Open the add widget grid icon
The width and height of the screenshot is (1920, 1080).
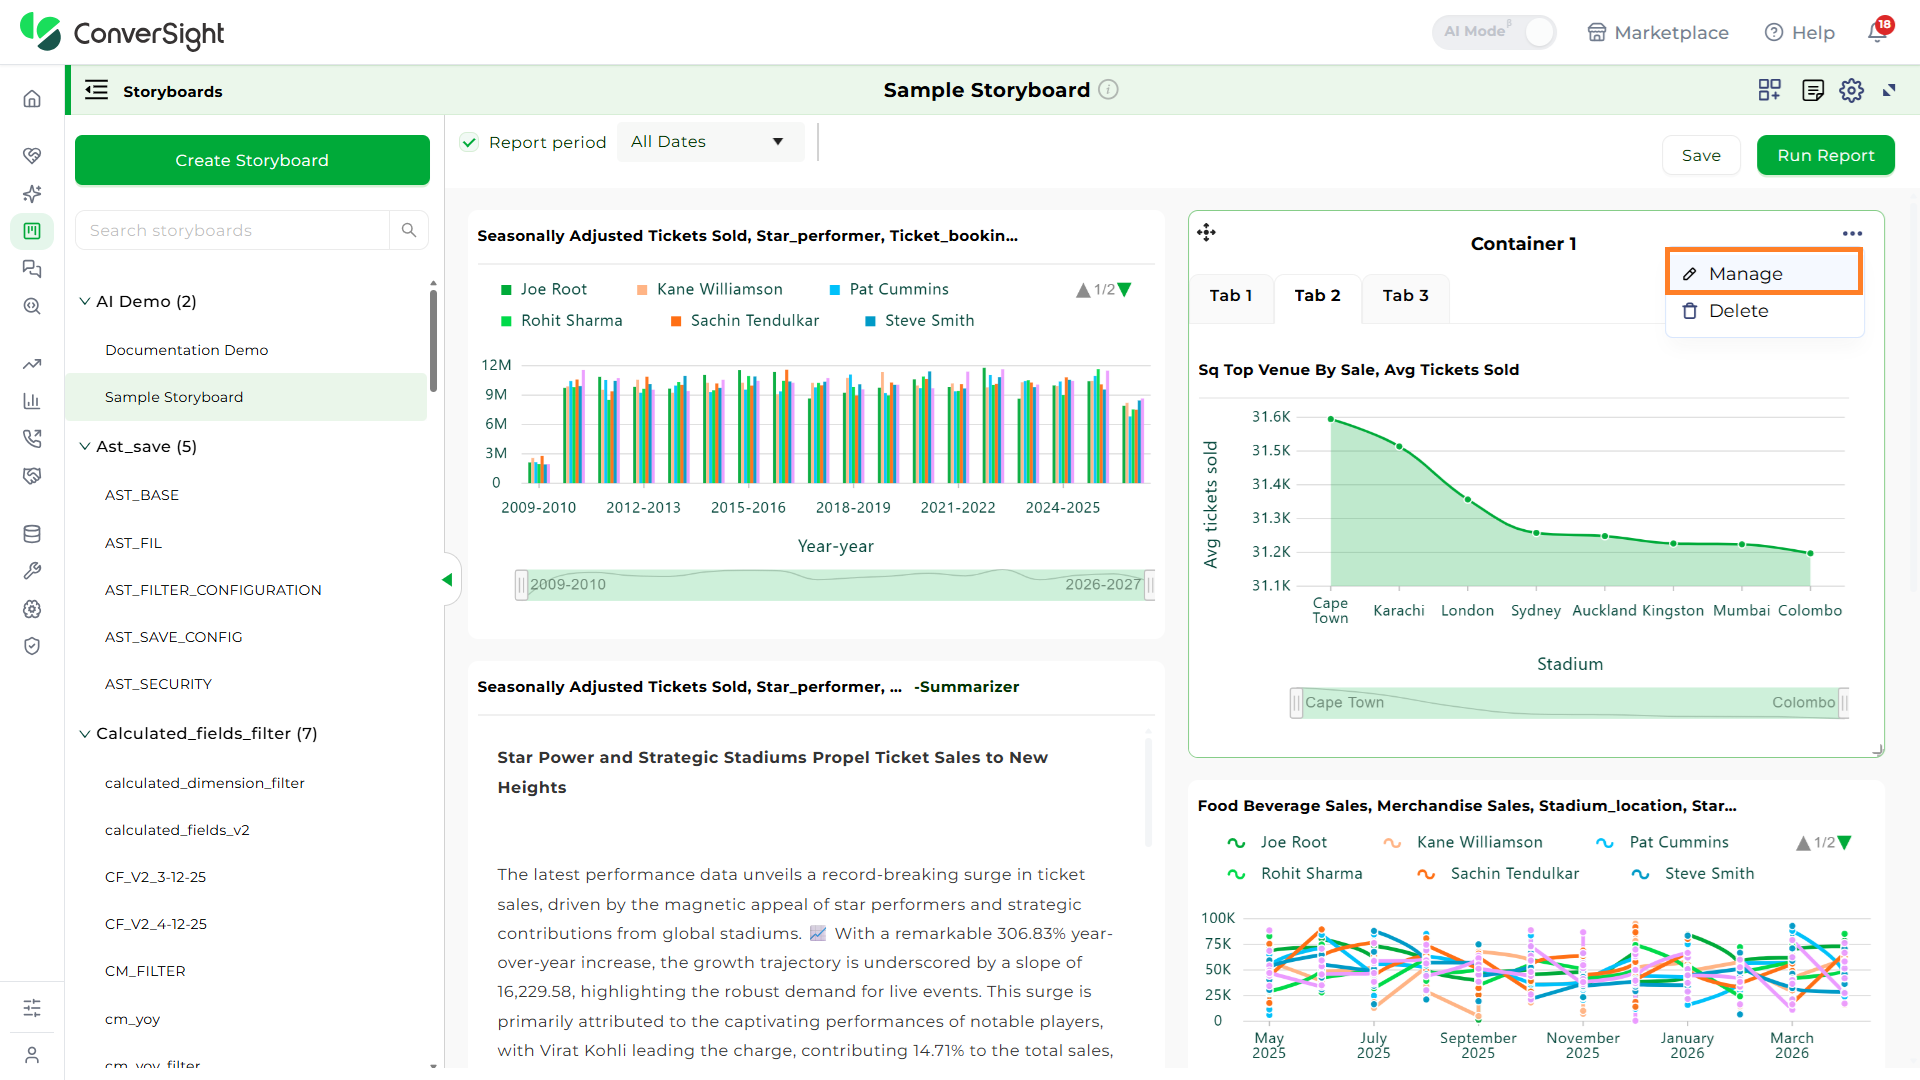coord(1769,90)
